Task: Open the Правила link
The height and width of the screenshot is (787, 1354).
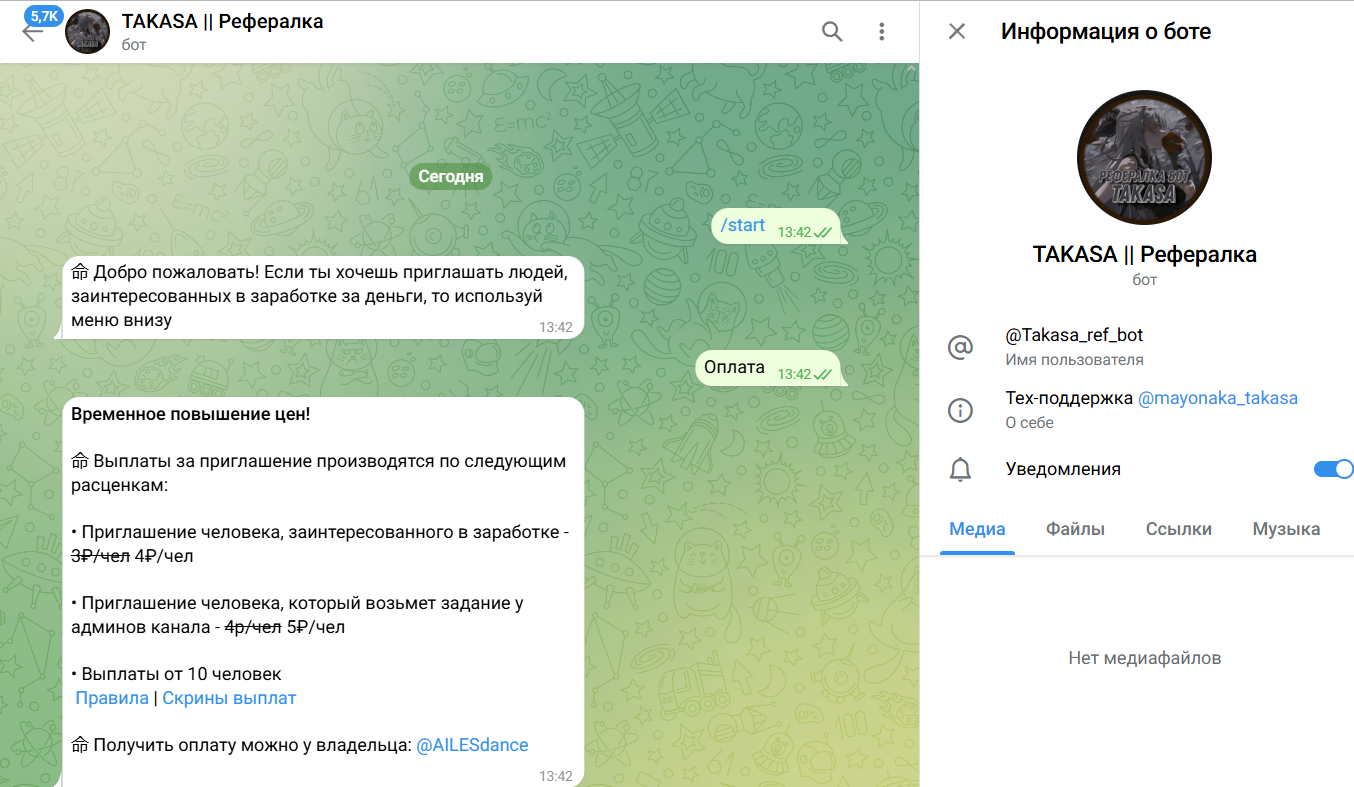Action: [x=112, y=698]
